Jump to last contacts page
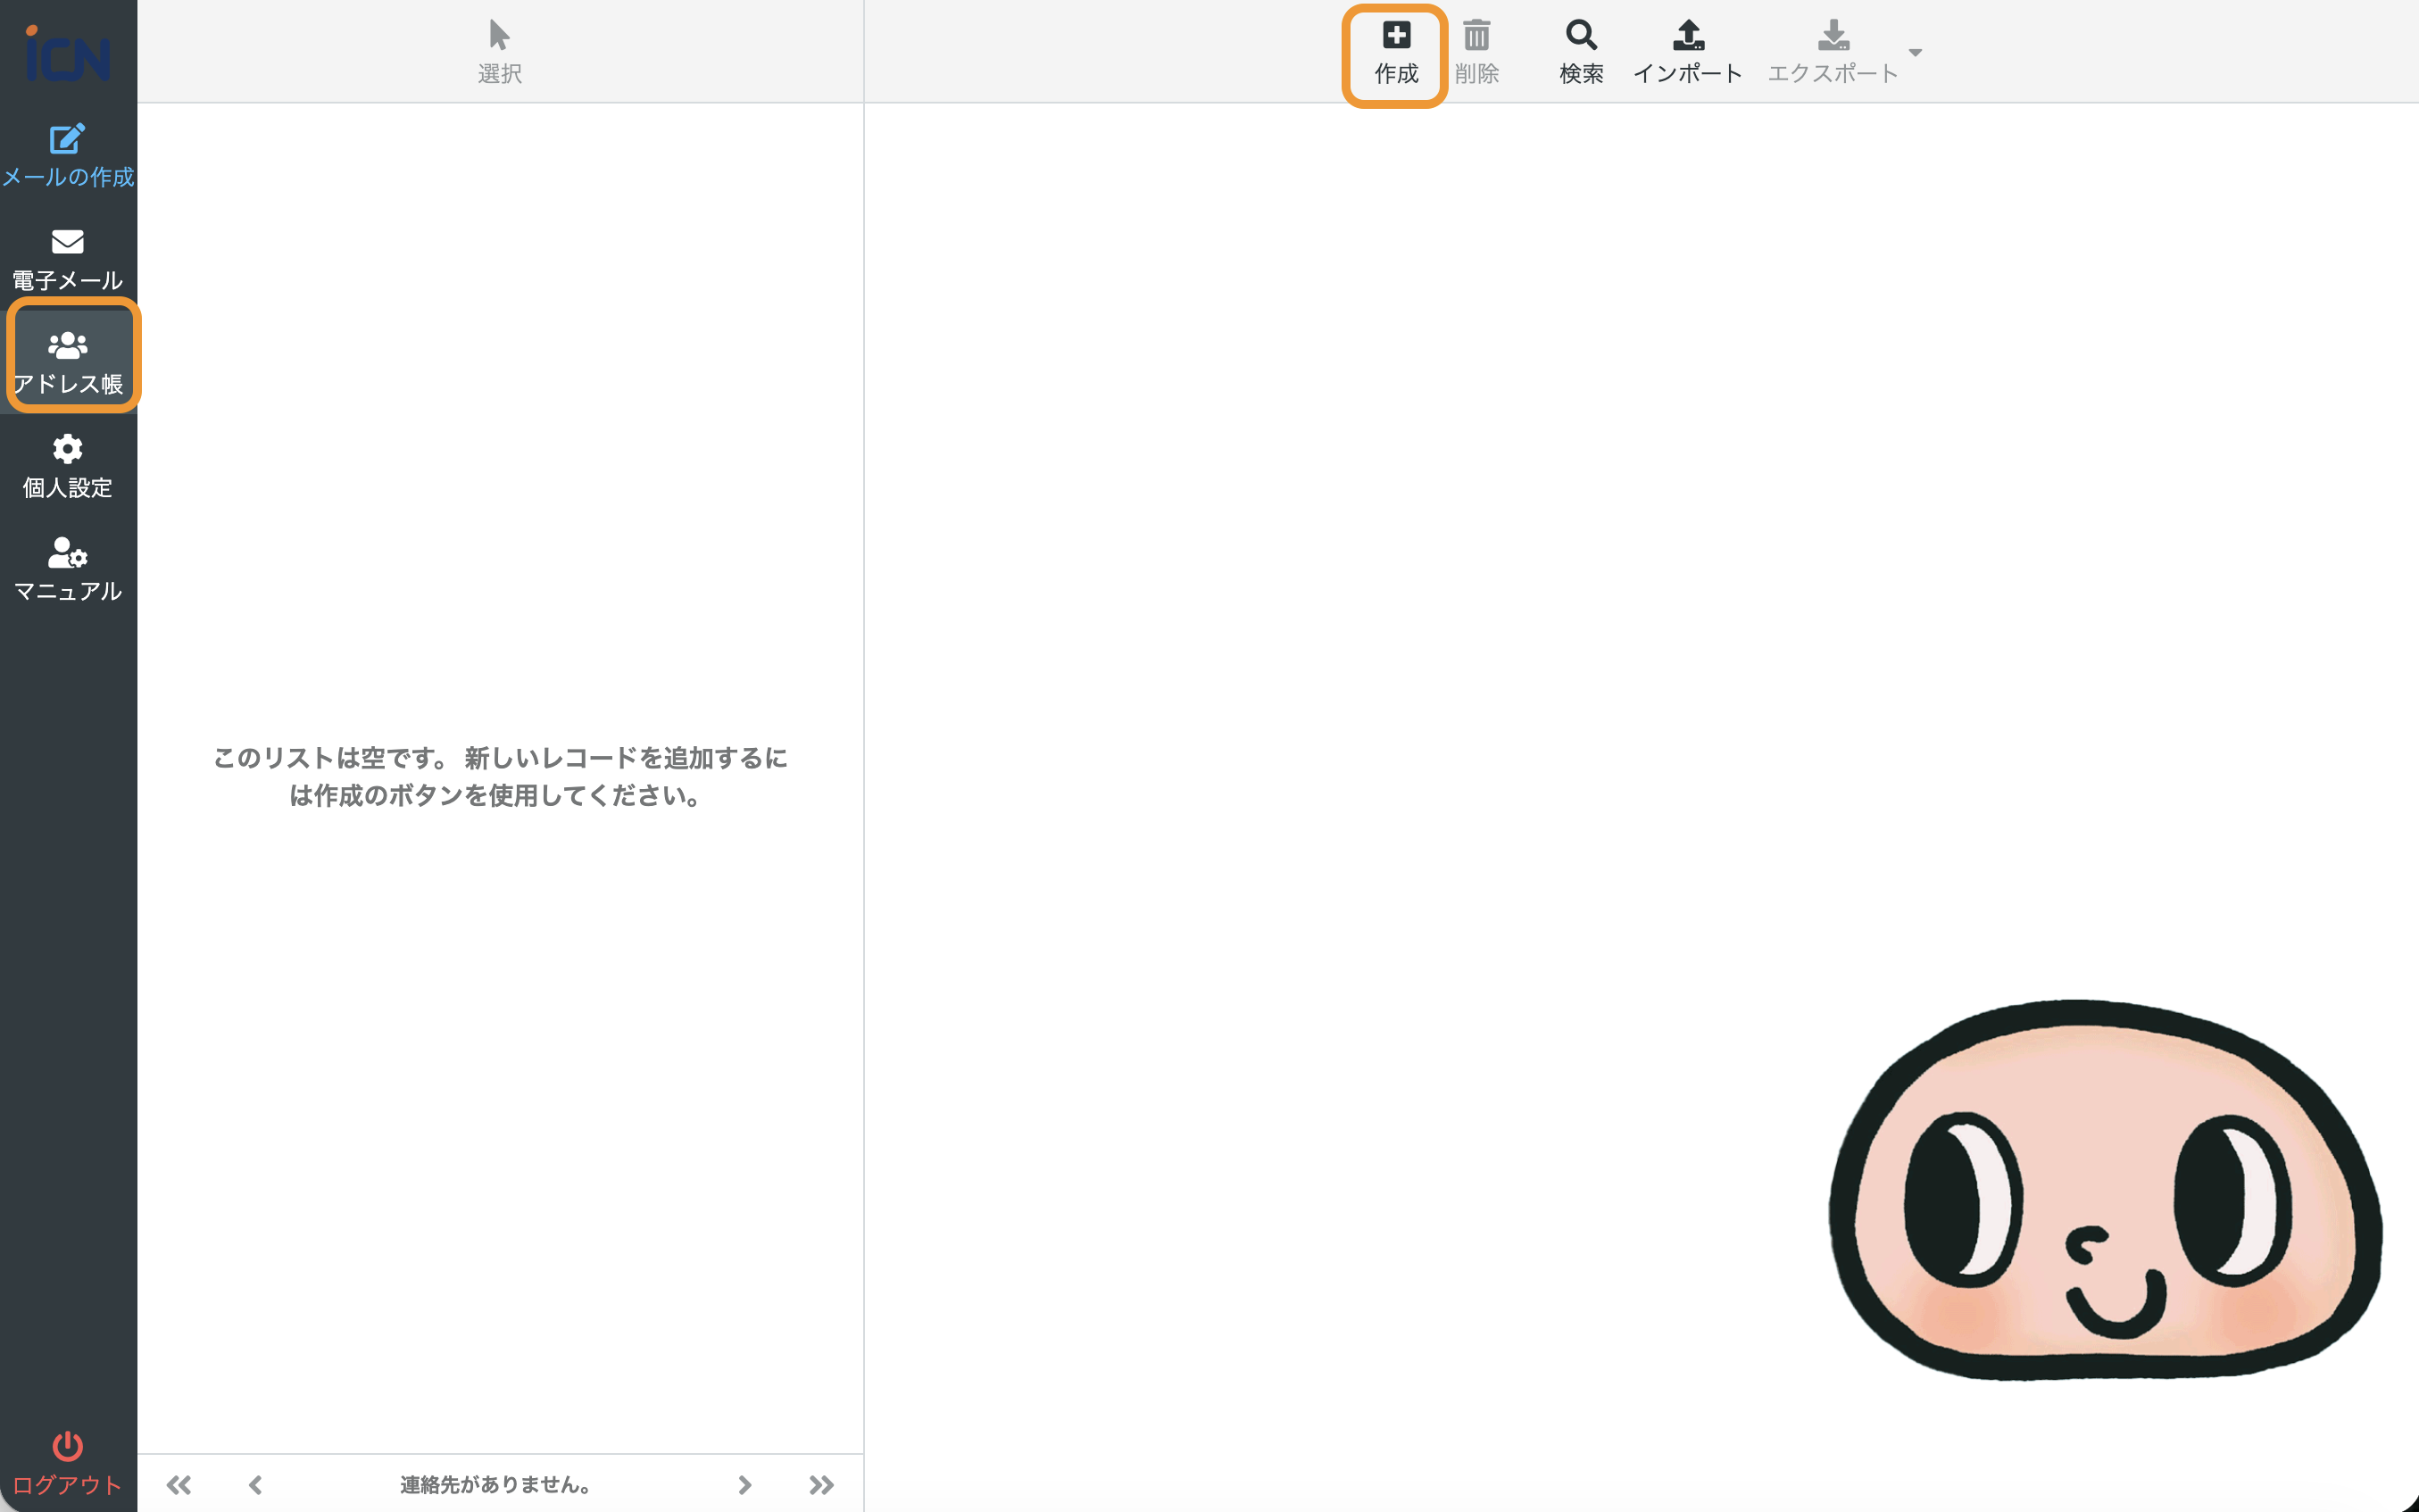This screenshot has height=1512, width=2419. (821, 1484)
